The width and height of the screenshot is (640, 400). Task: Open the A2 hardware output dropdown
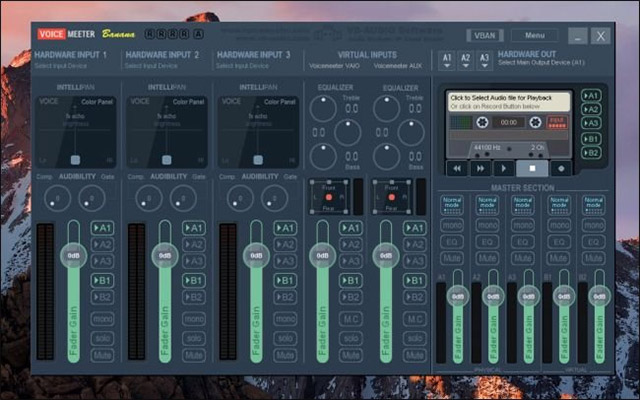coord(466,60)
